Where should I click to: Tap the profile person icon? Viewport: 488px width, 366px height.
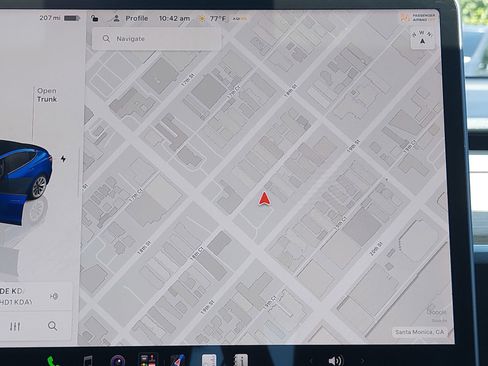point(116,18)
